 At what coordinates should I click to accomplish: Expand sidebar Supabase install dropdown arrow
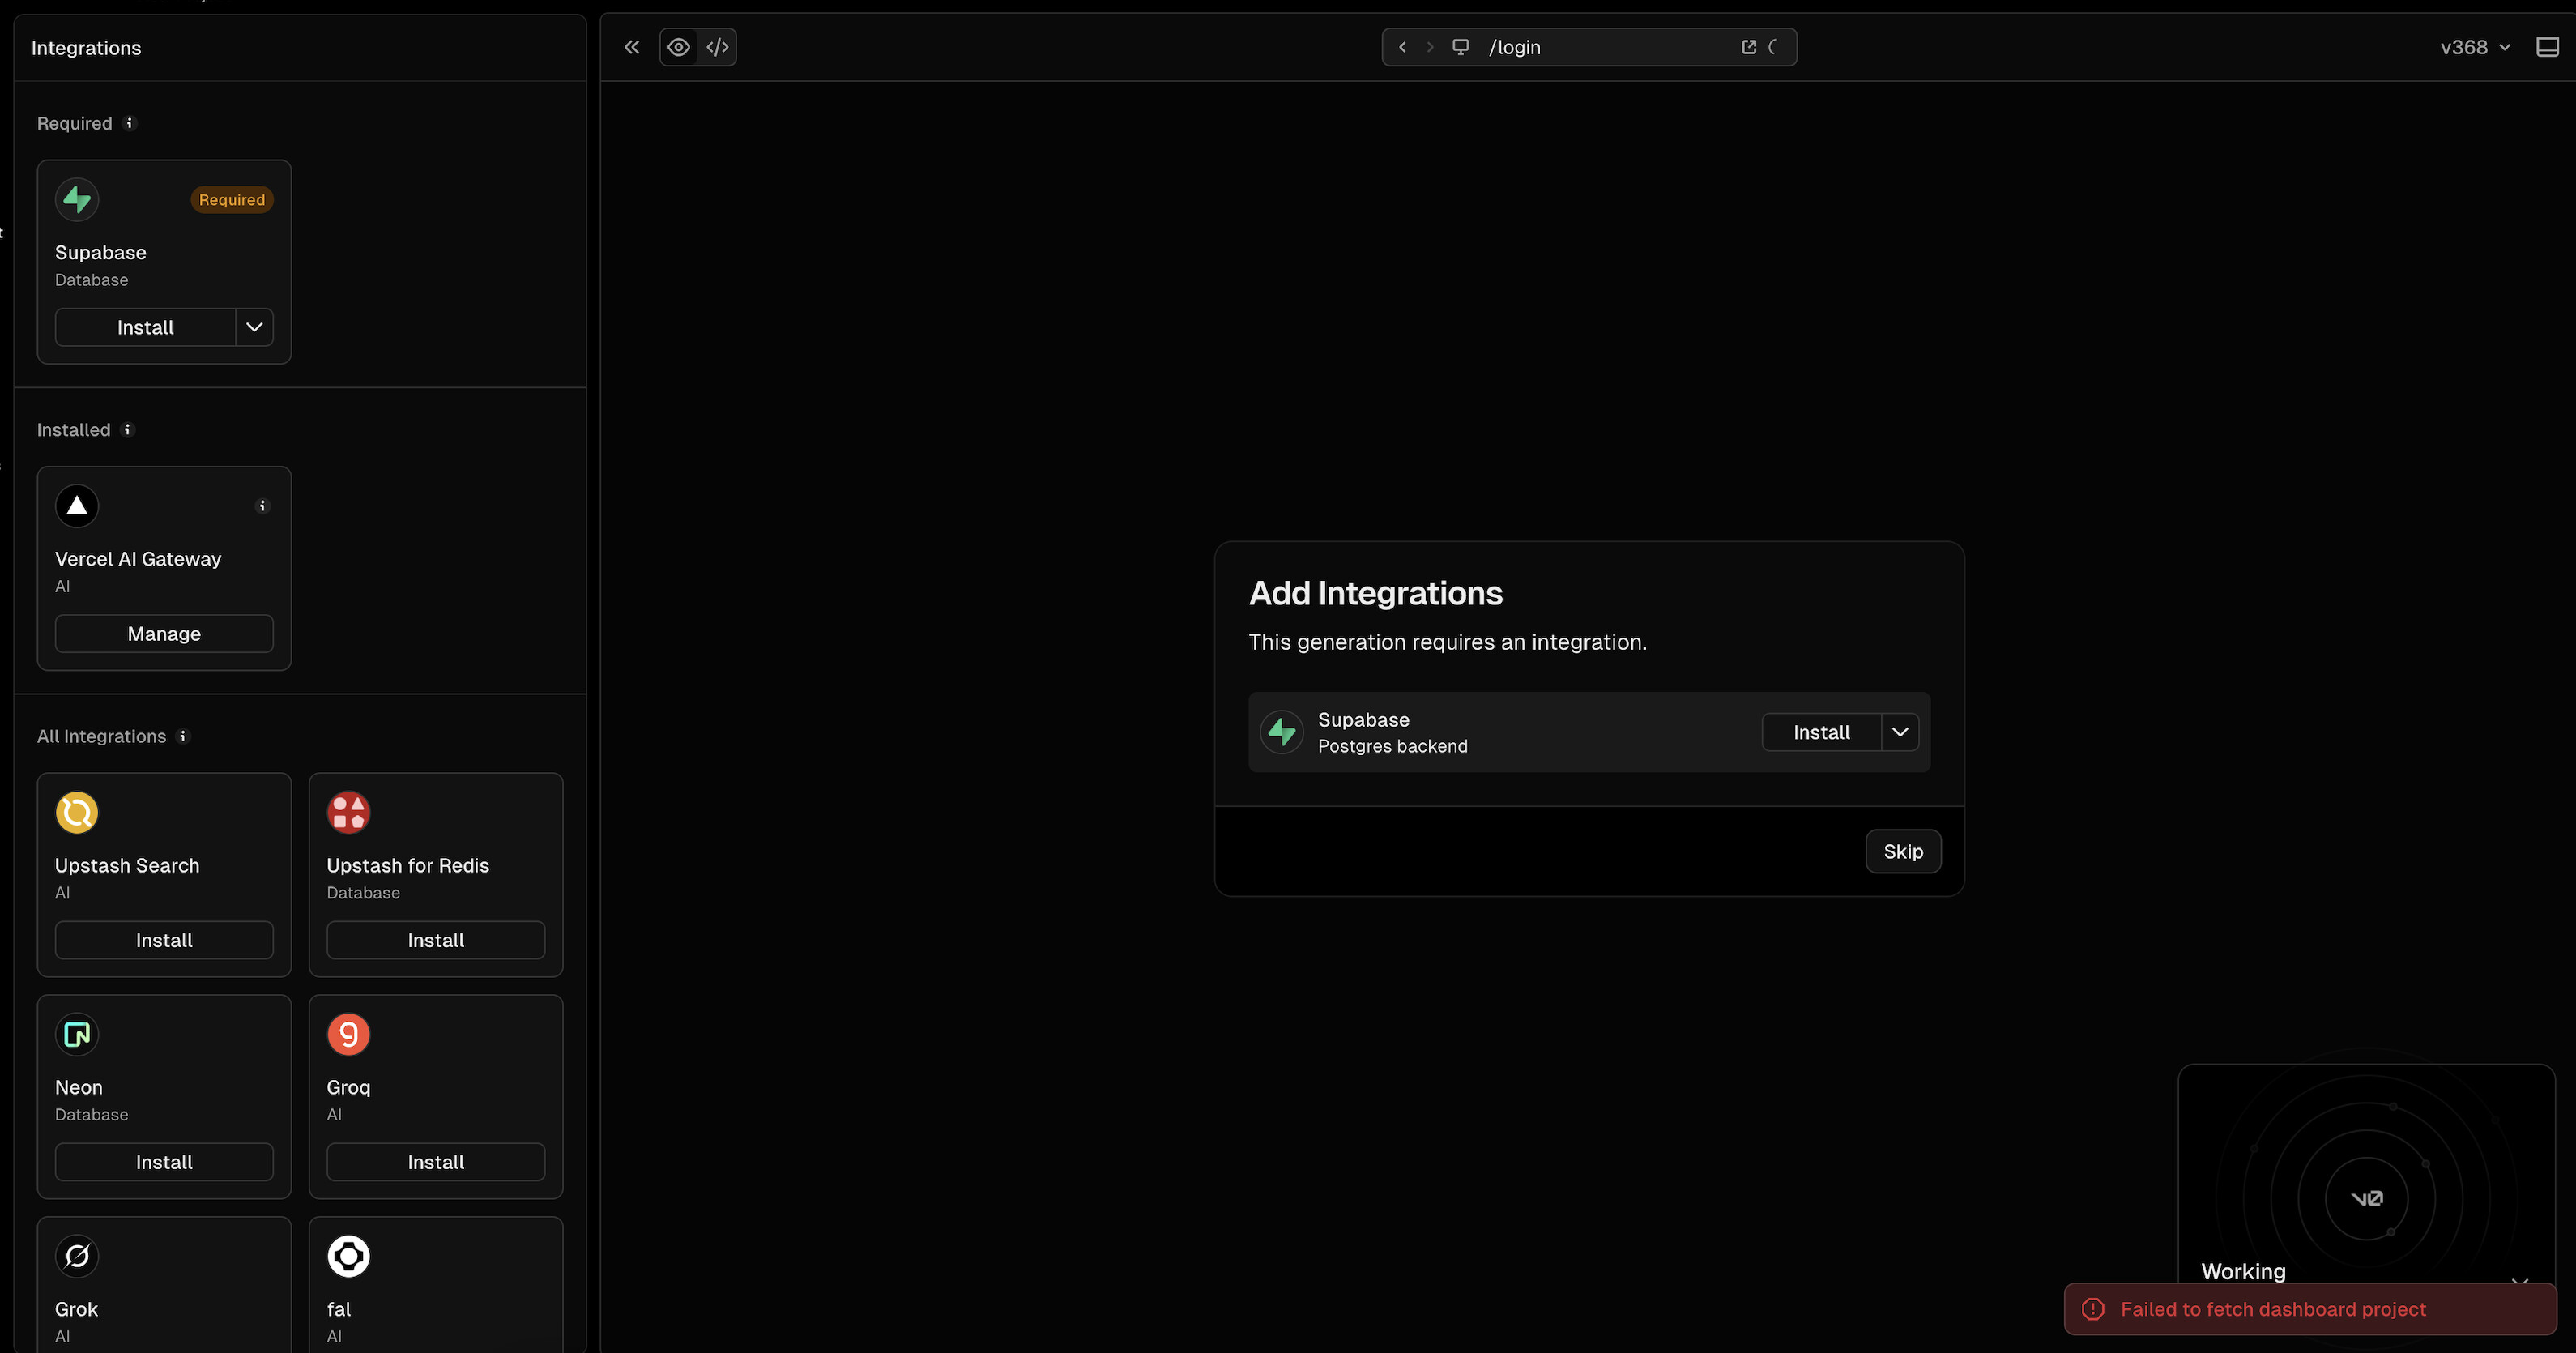tap(254, 327)
